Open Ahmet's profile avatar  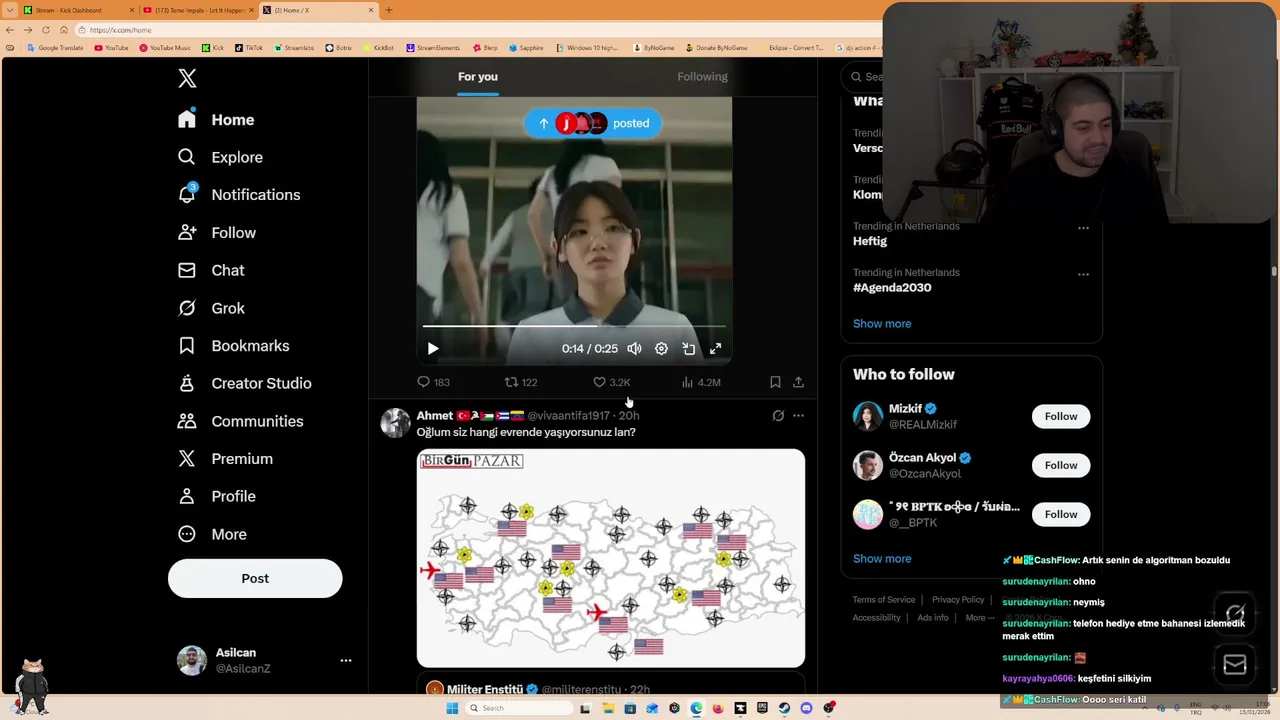click(395, 423)
